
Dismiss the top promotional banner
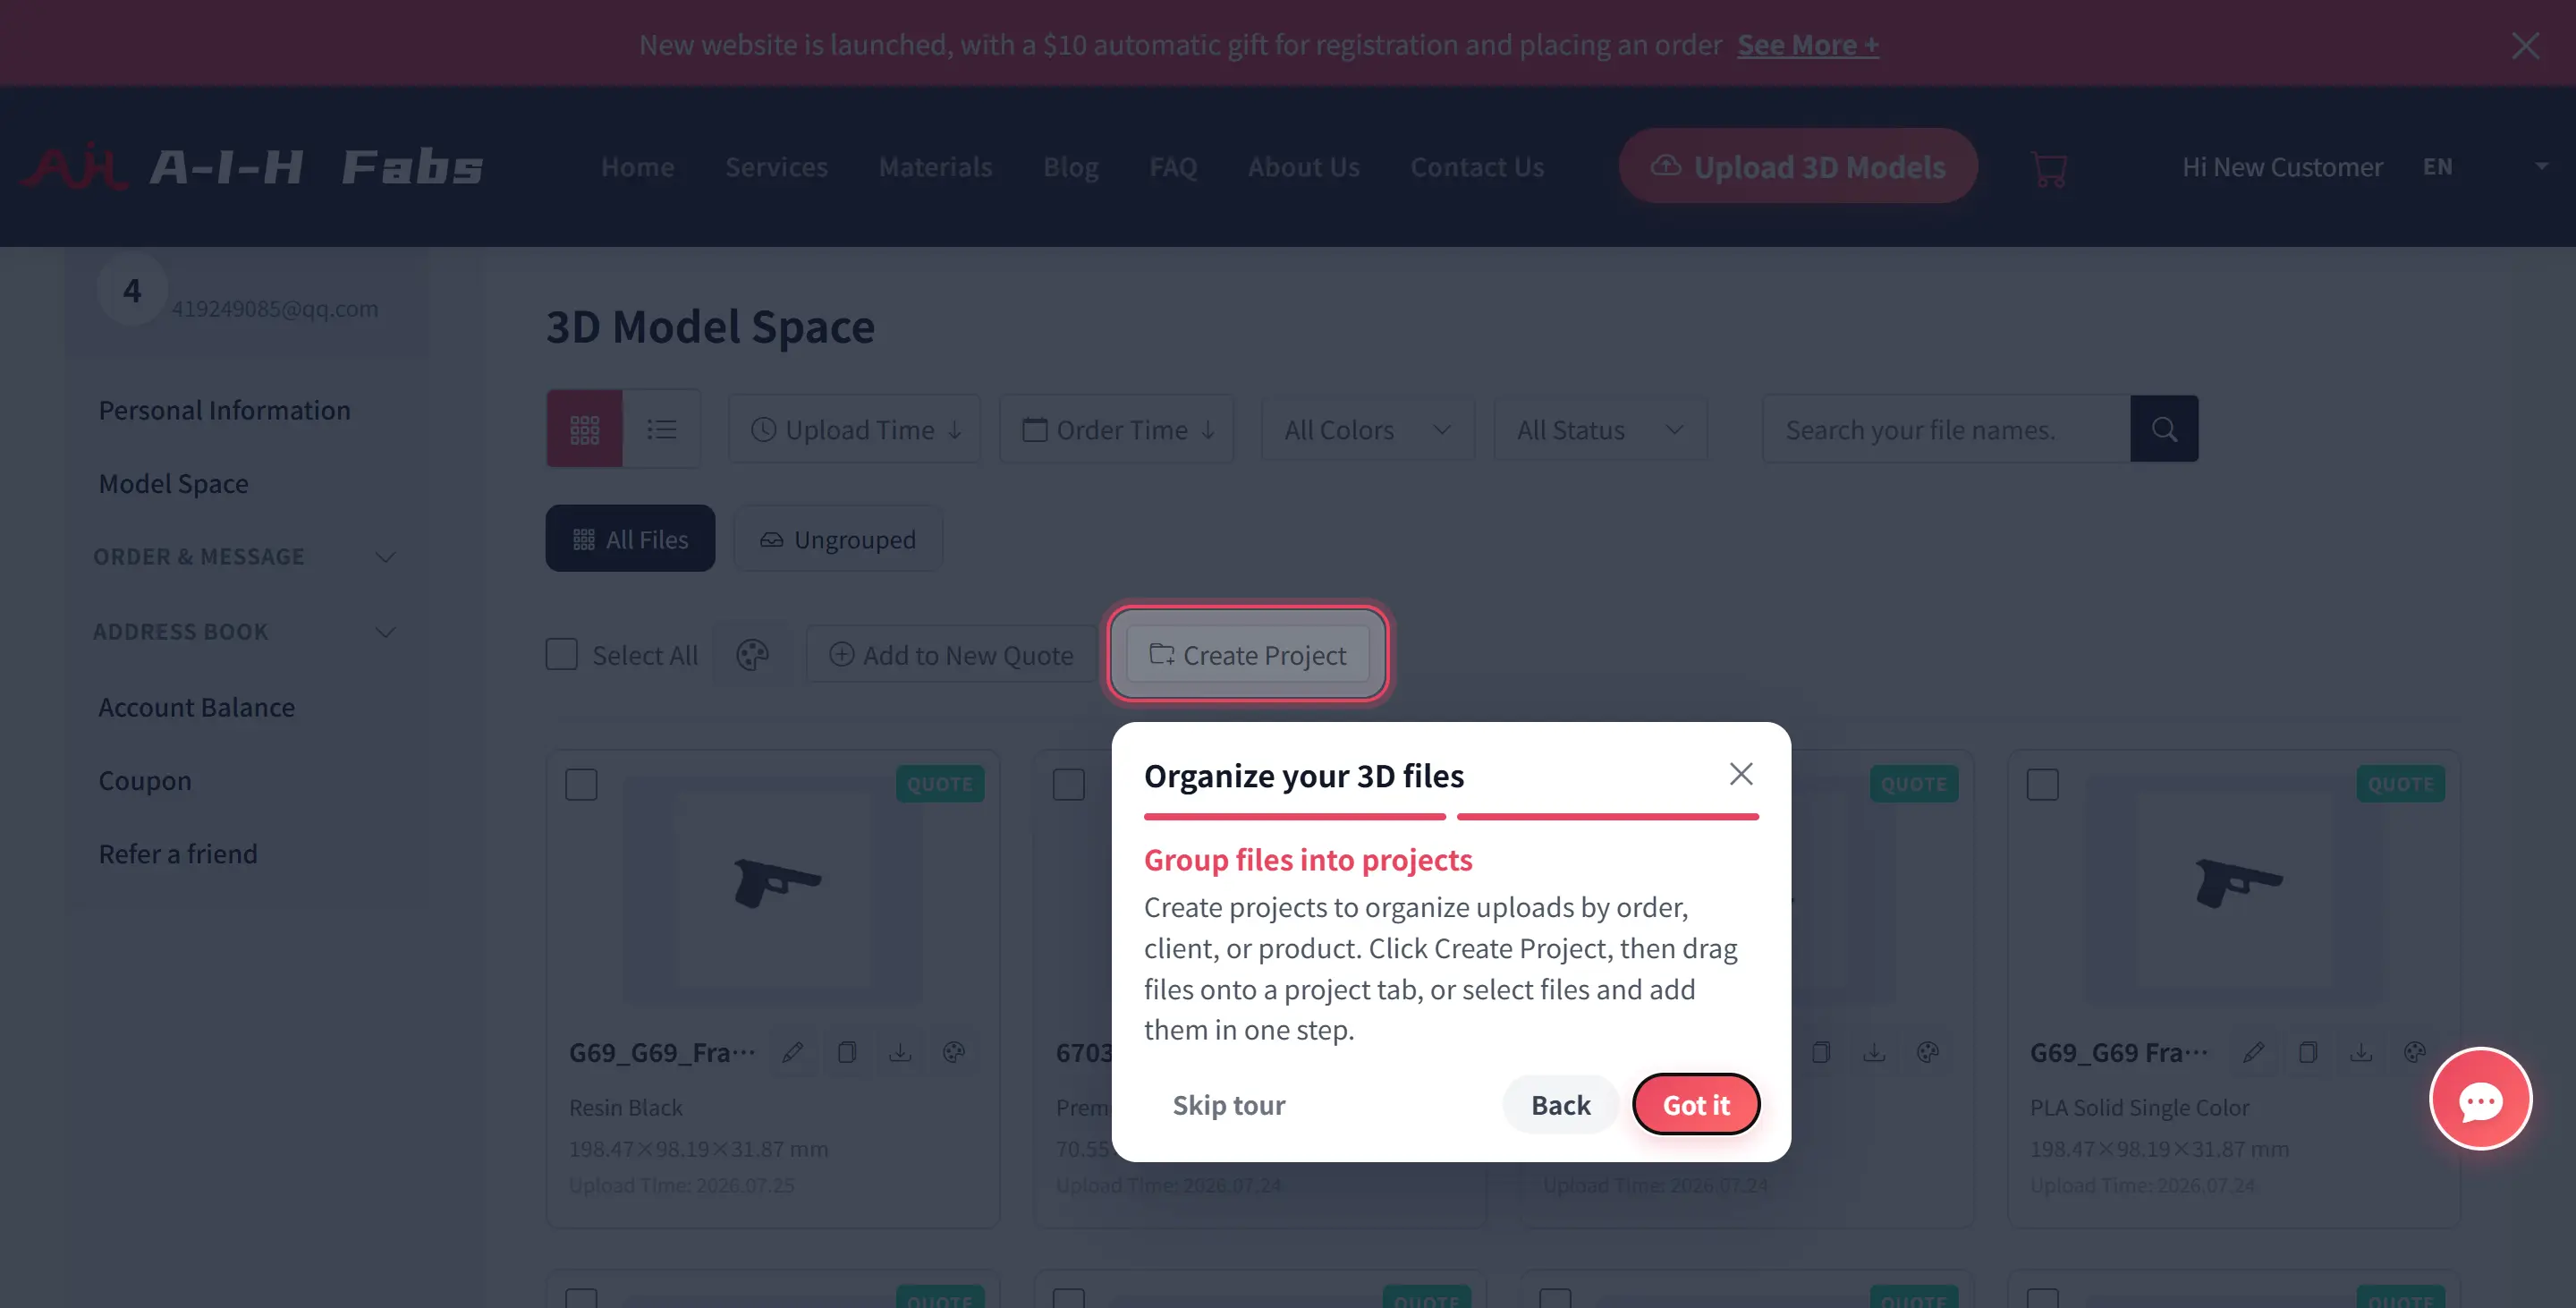(2525, 45)
